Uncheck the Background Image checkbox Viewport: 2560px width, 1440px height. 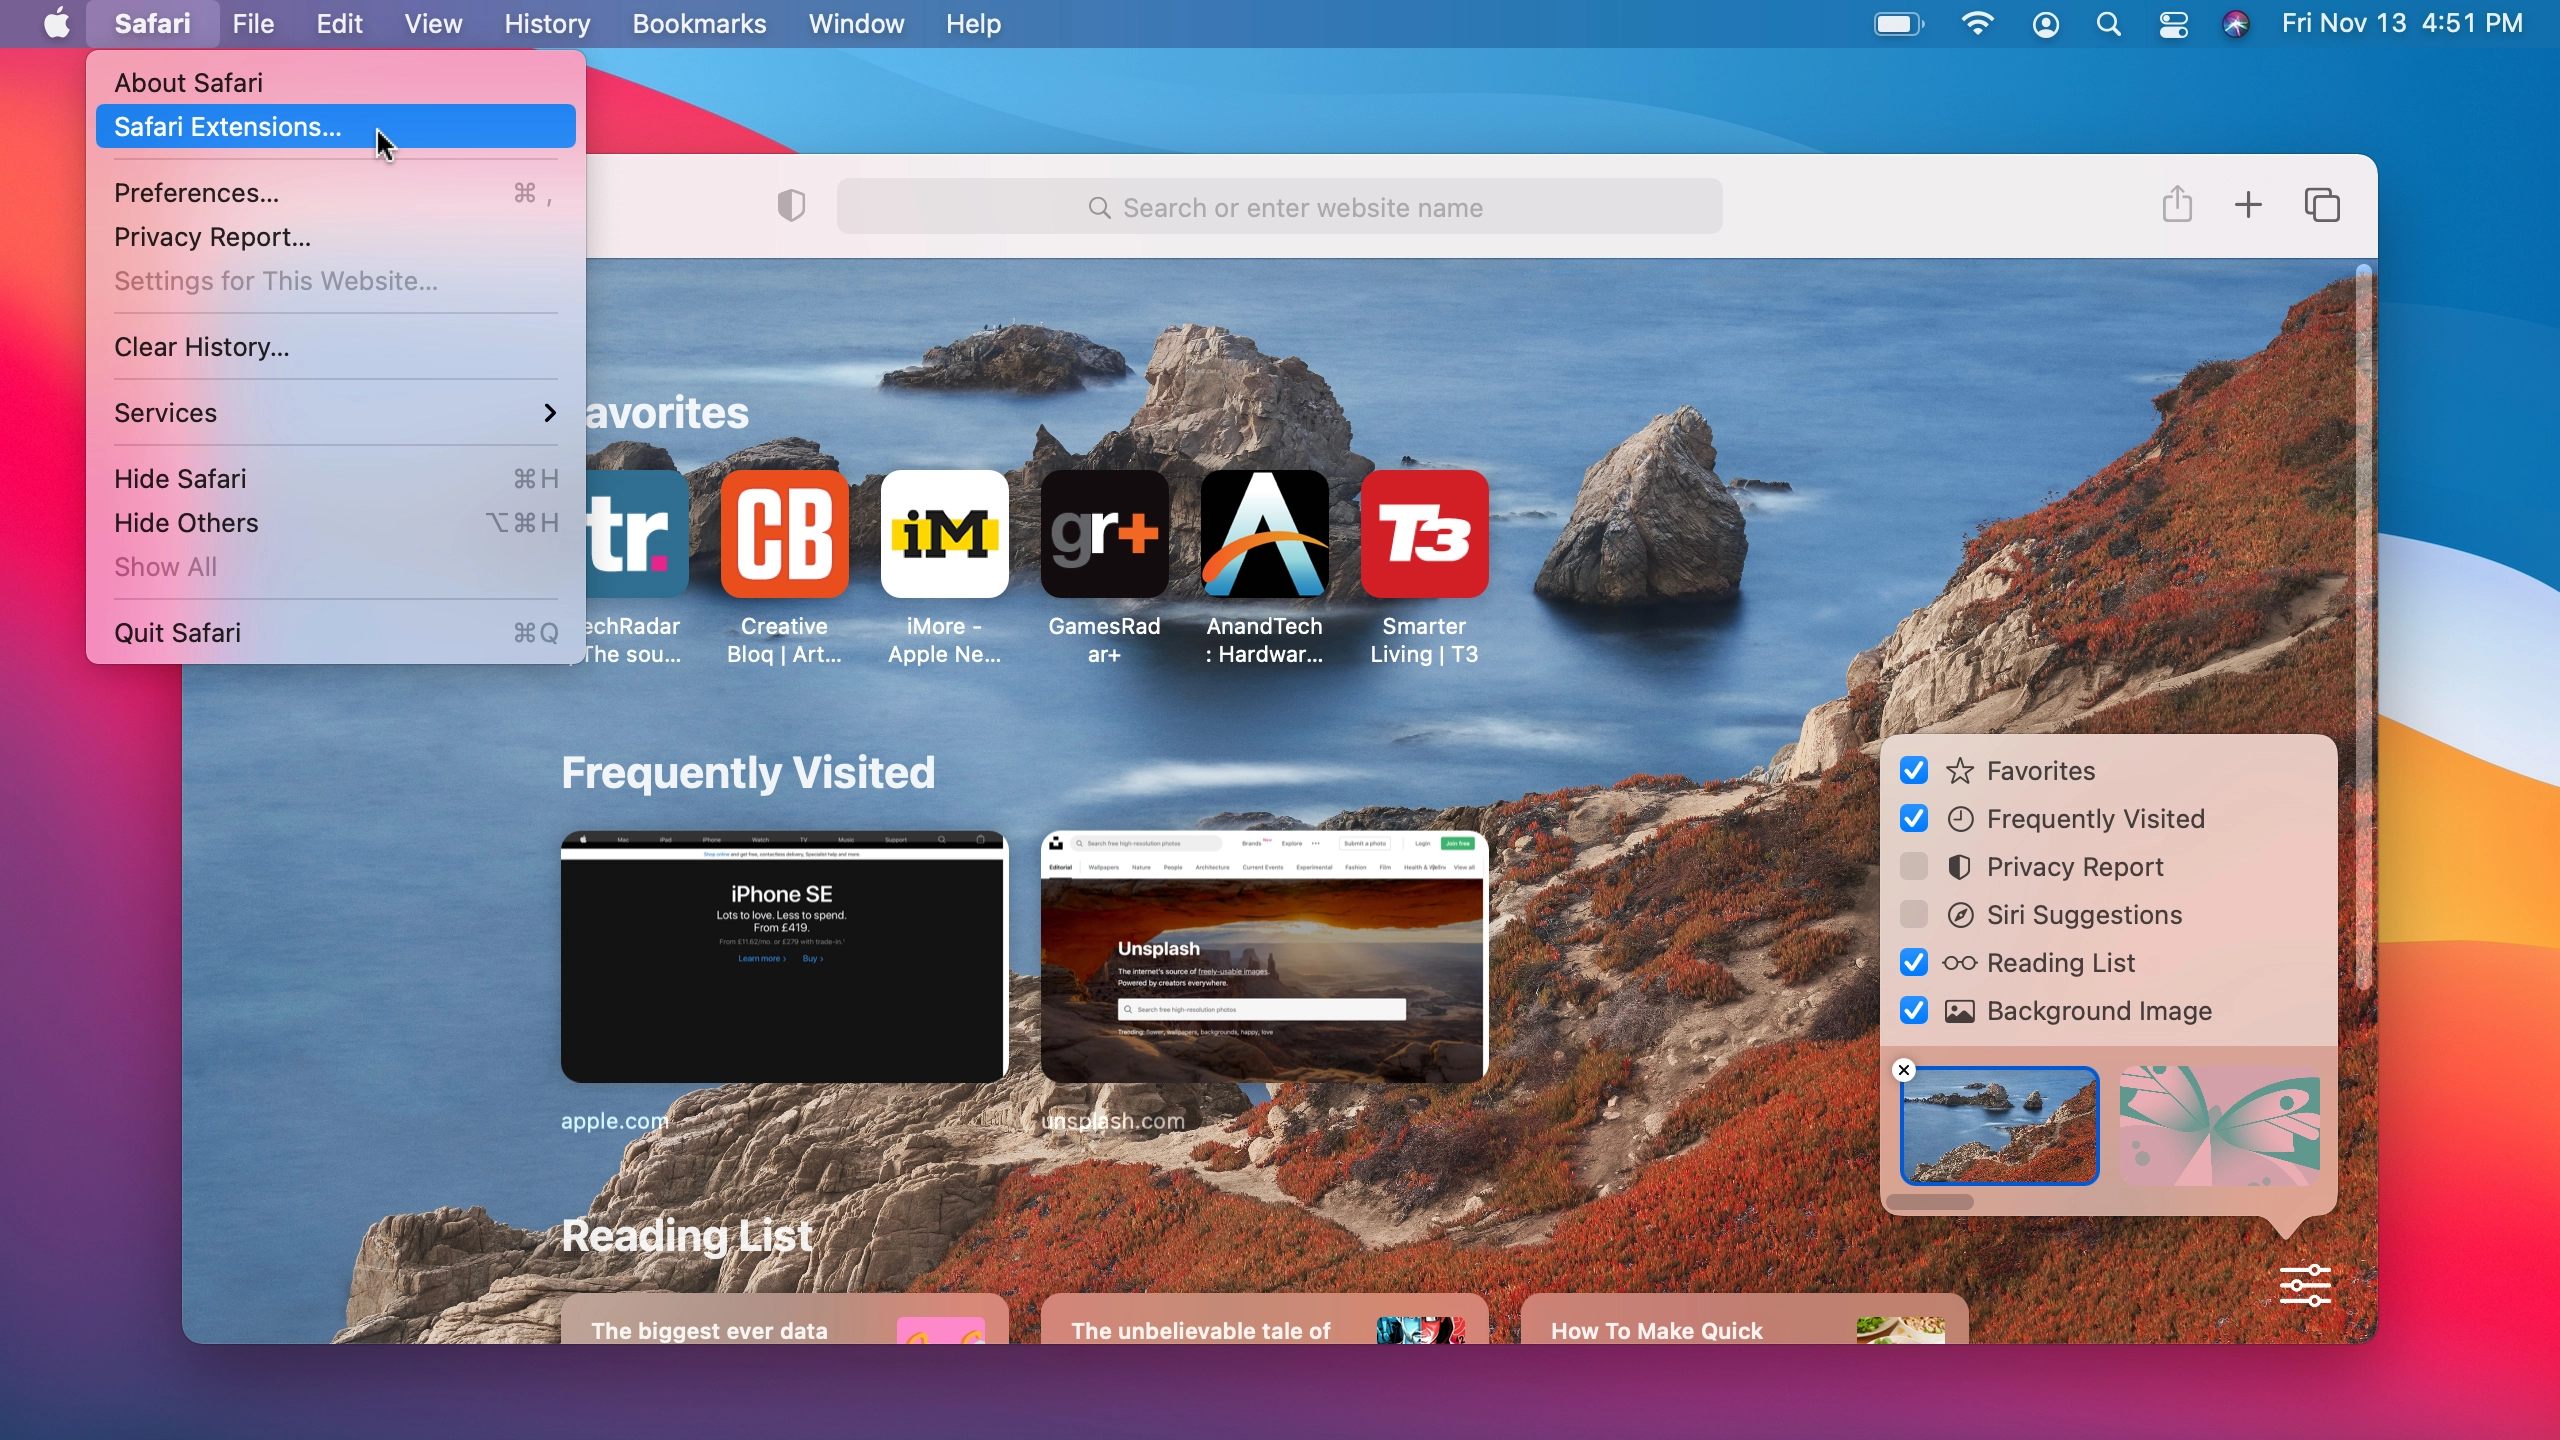pos(1914,1011)
